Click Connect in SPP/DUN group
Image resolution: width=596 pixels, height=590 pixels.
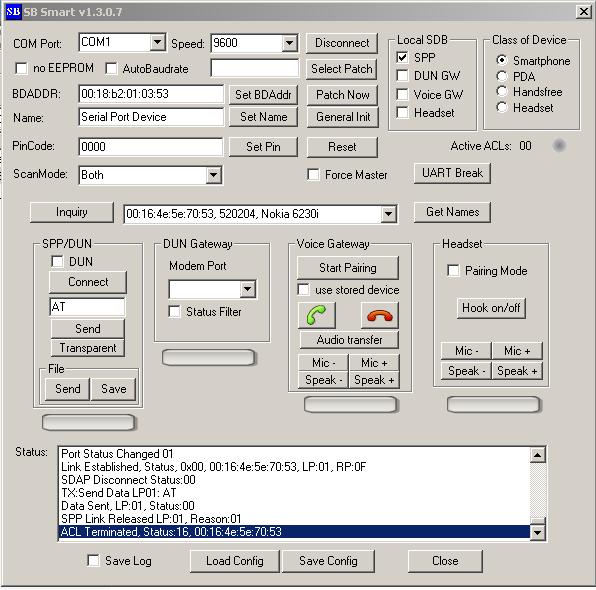pyautogui.click(x=88, y=282)
